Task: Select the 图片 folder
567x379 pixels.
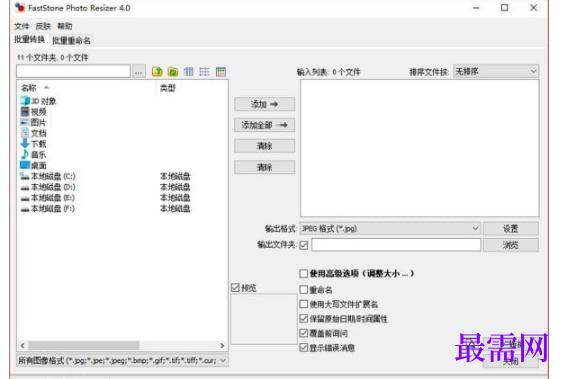Action: (33, 123)
